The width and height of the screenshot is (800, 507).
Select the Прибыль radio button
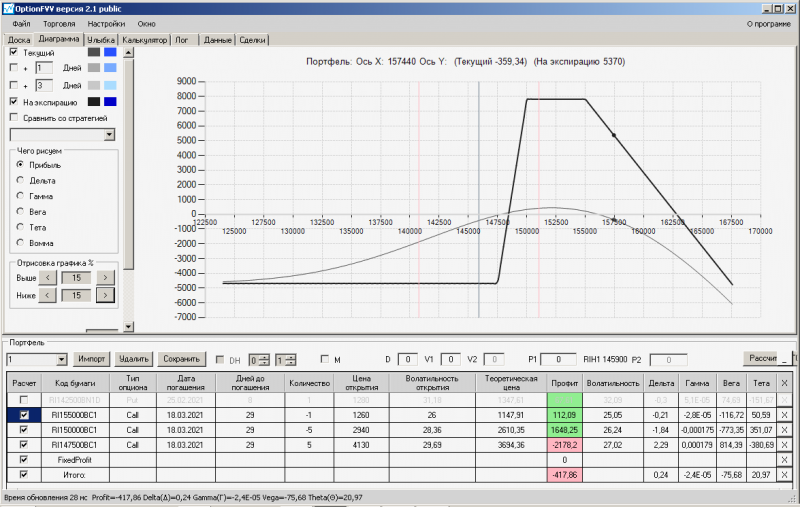[20, 164]
